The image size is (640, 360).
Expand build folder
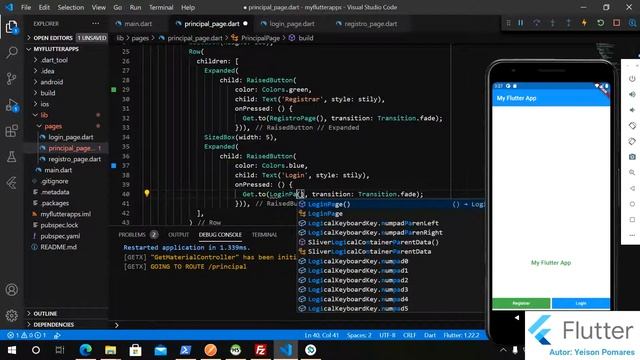66,93
